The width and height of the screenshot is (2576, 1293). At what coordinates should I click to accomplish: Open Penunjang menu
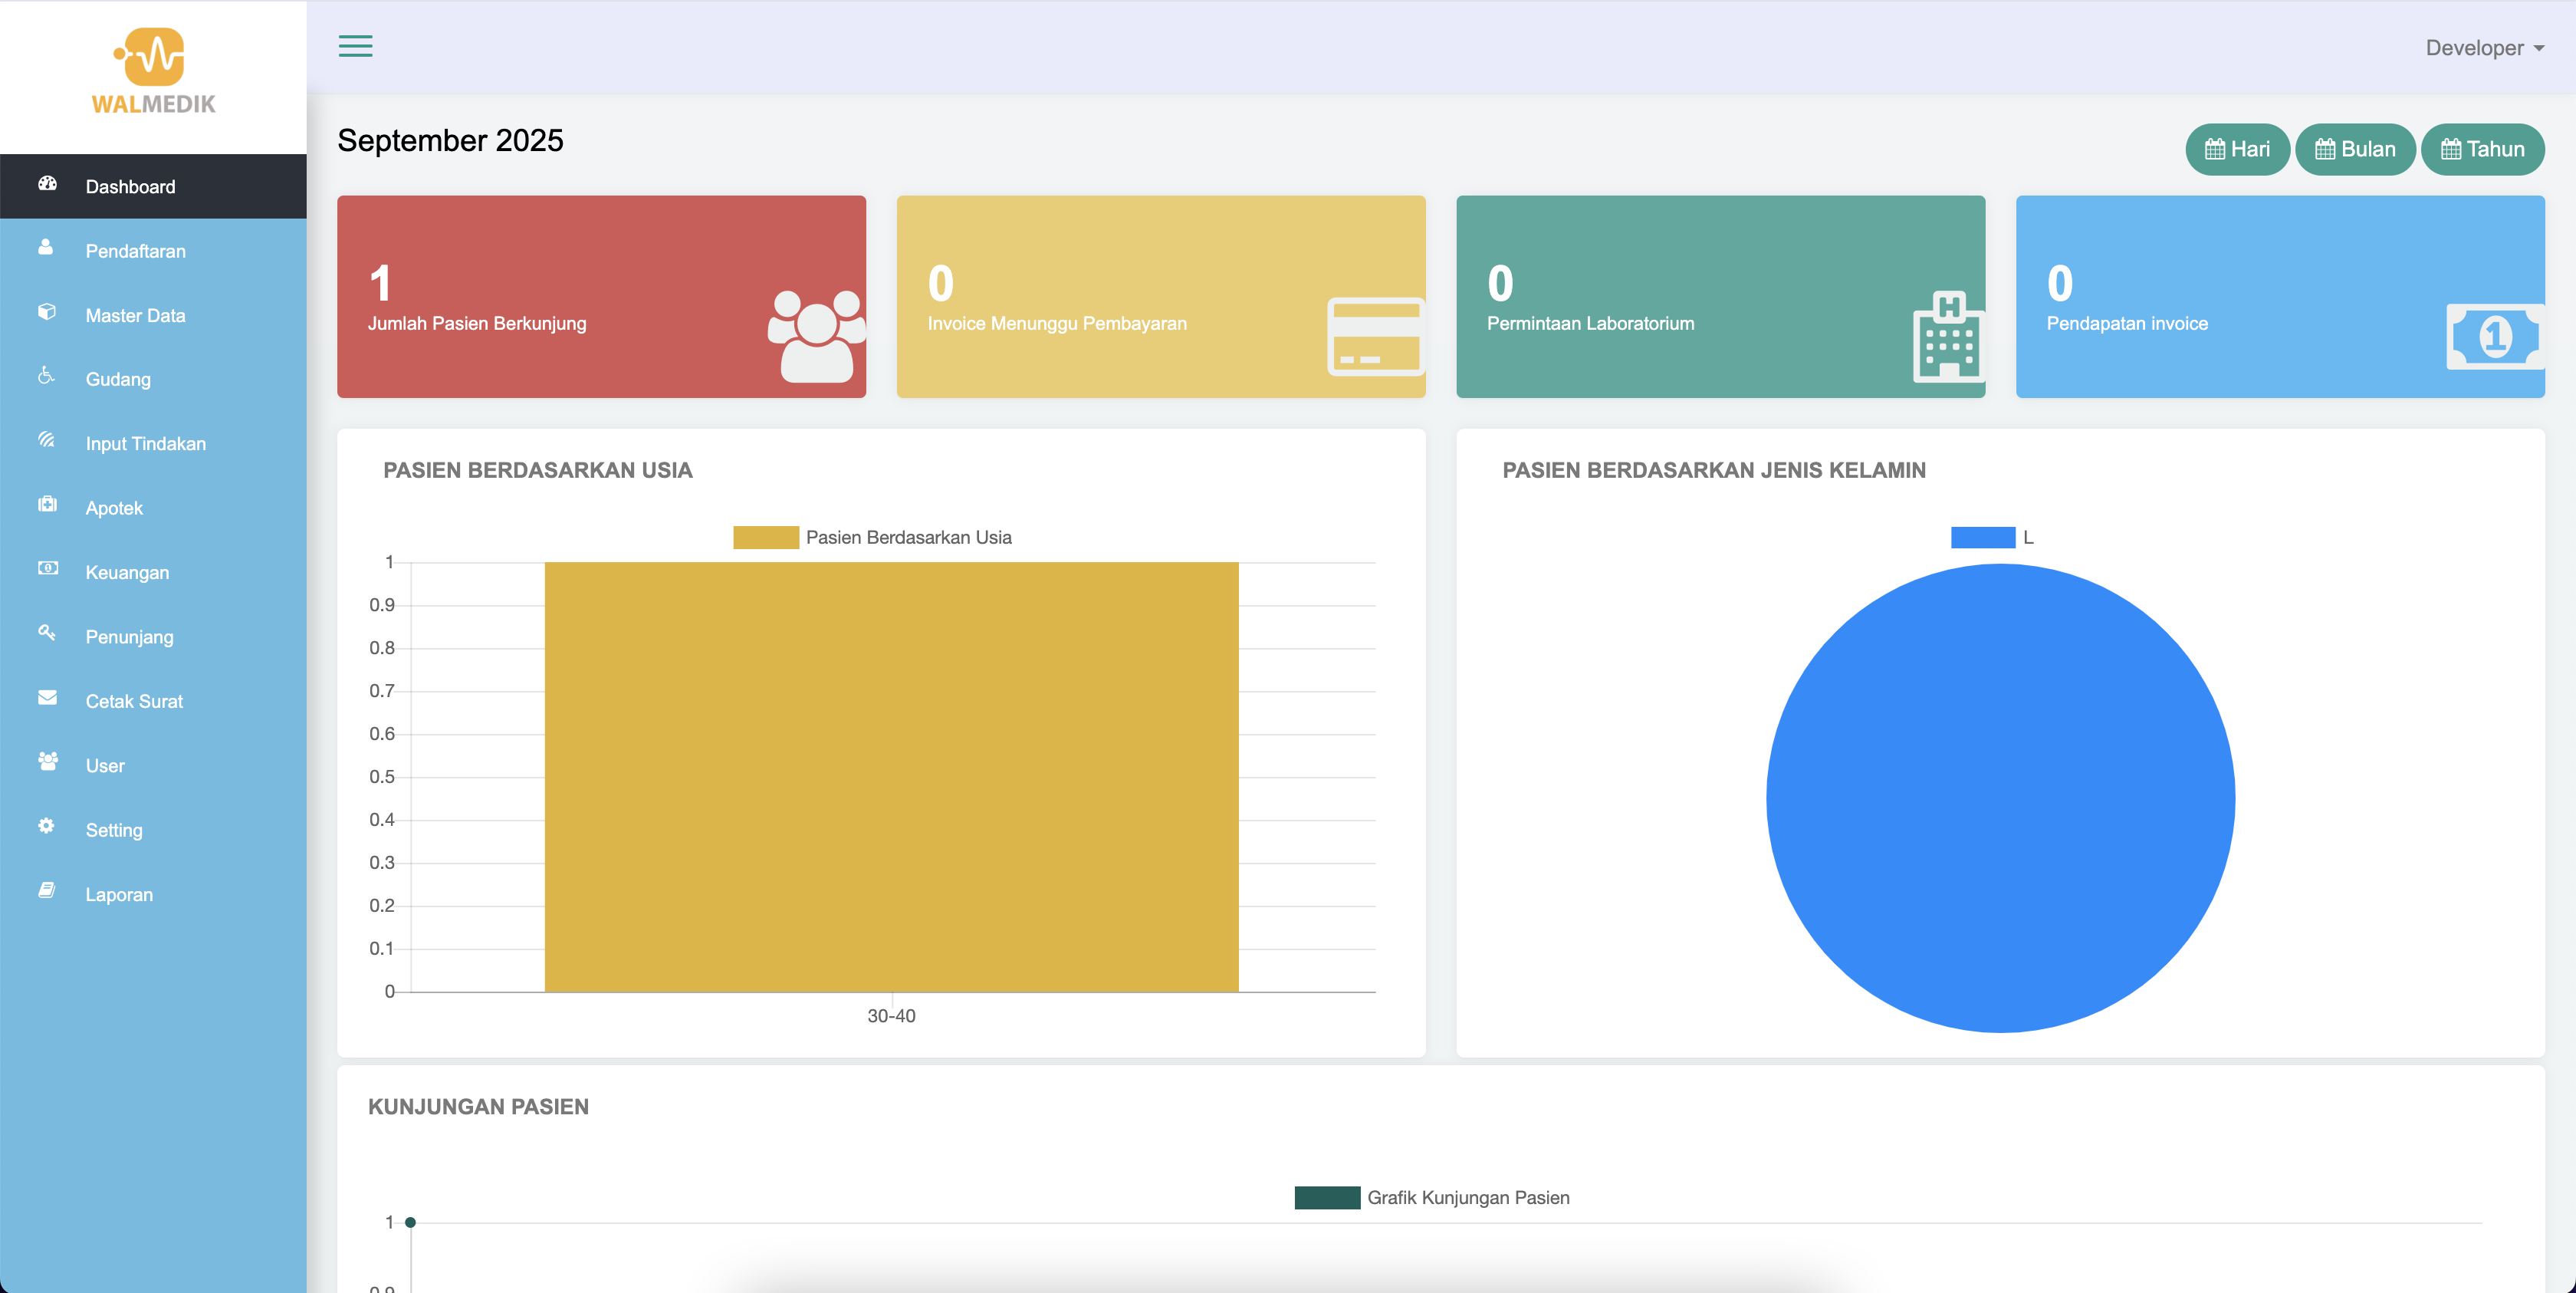point(153,637)
